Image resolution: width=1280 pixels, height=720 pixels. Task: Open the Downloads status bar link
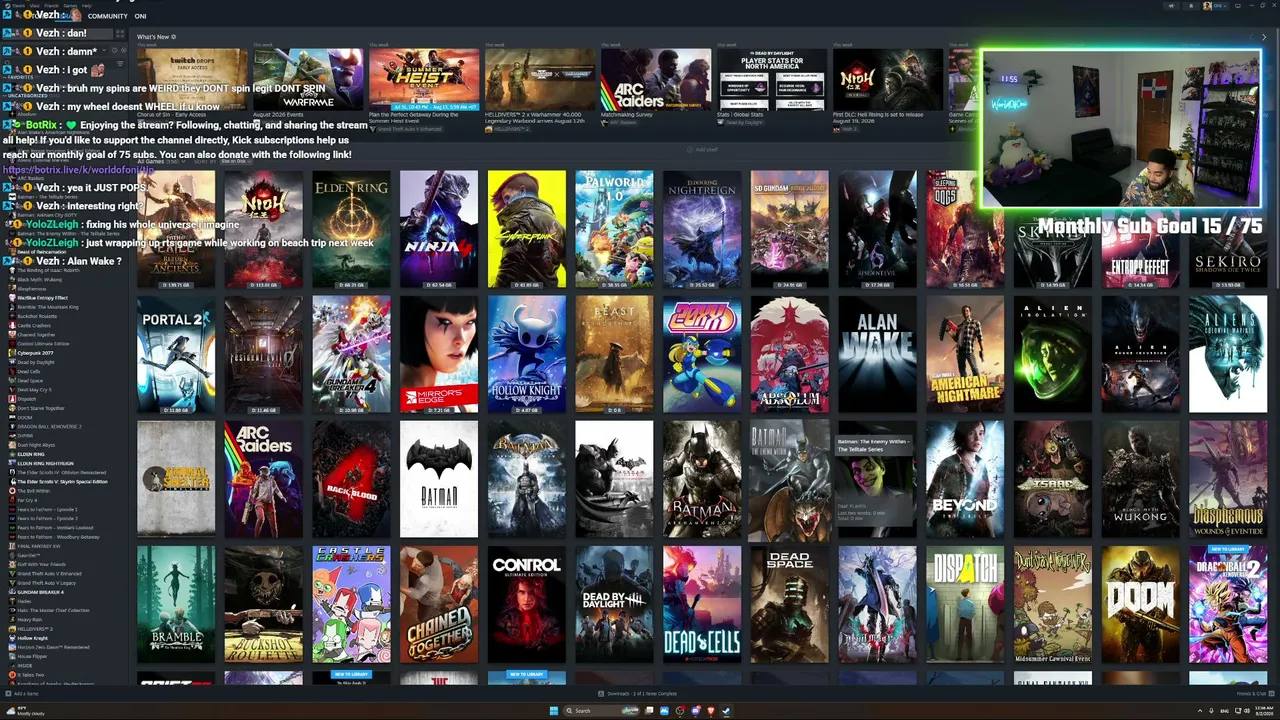tap(639, 693)
